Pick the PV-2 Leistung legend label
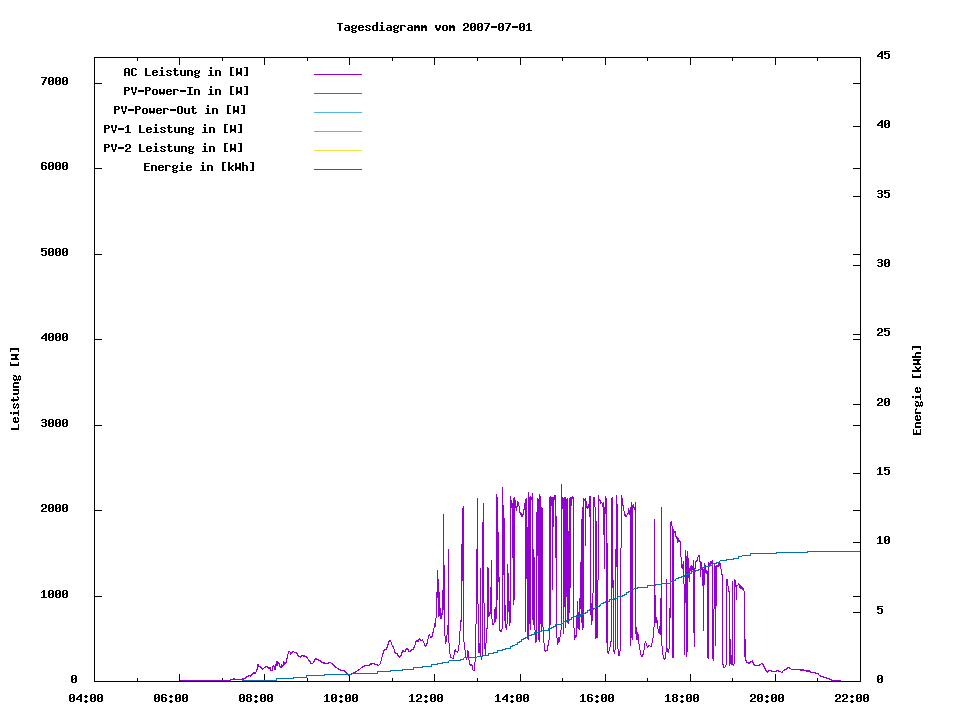Image resolution: width=960 pixels, height=720 pixels. pos(173,148)
